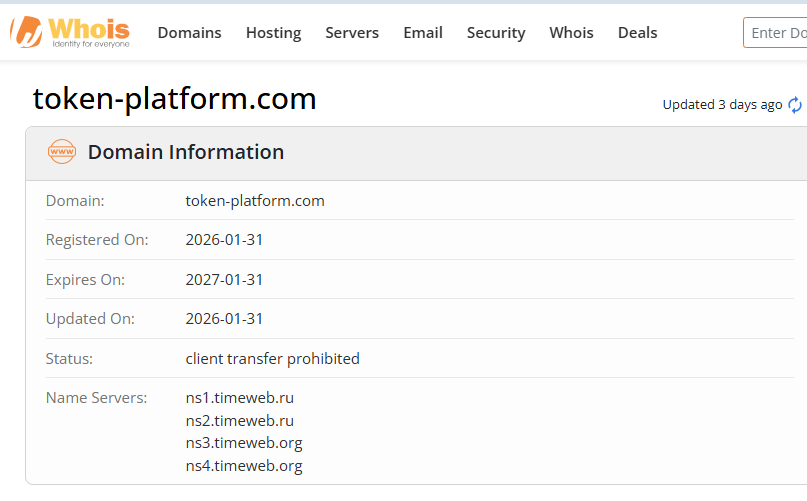Go to the Email menu item
Image resolution: width=807 pixels, height=501 pixels.
(x=423, y=33)
